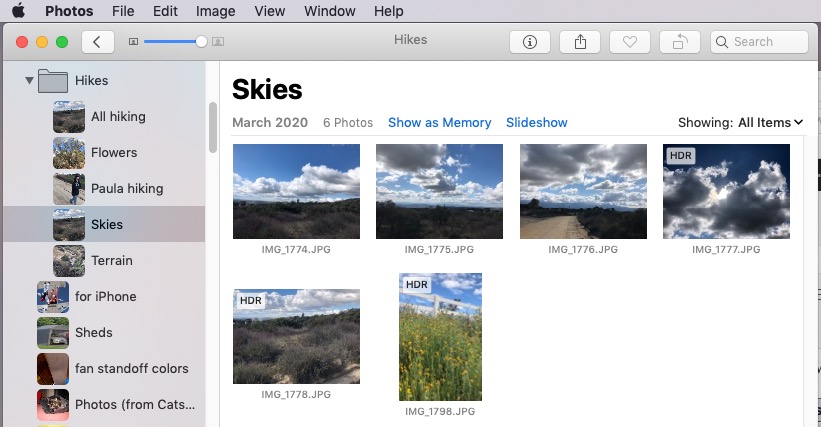Click the thumbnail size zoom slider knob

tap(201, 42)
